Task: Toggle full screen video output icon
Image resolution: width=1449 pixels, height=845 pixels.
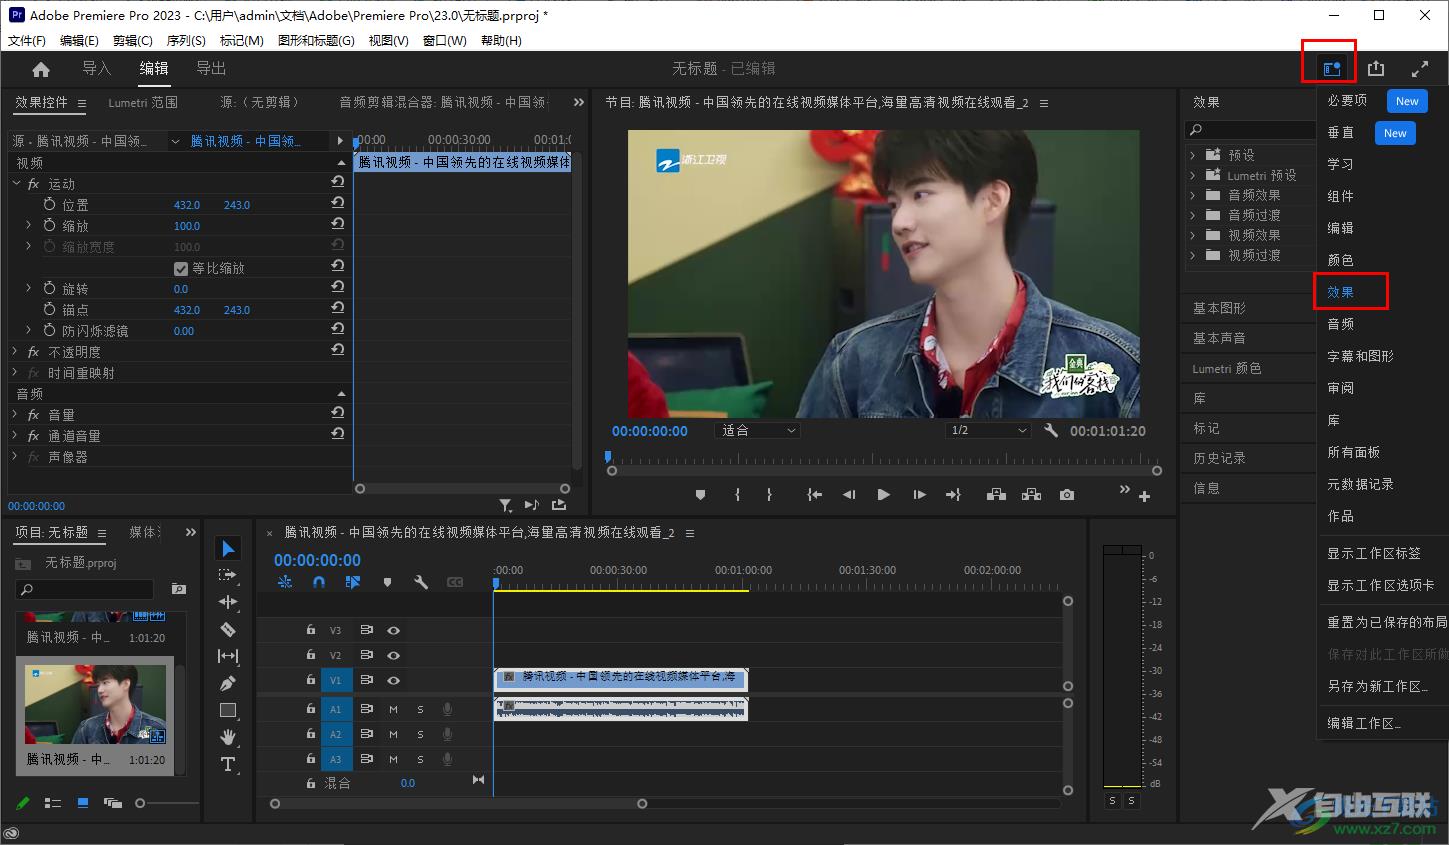Action: (1420, 69)
